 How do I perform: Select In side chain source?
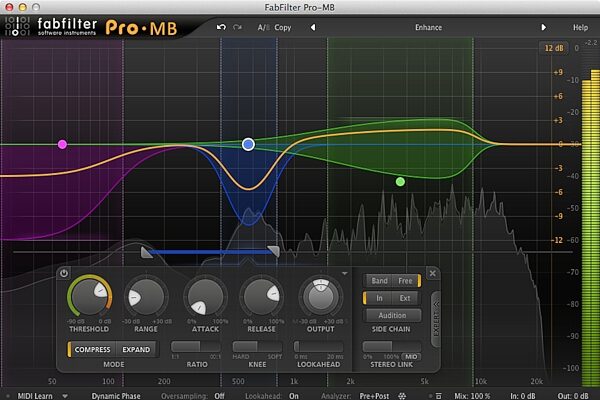tap(378, 298)
